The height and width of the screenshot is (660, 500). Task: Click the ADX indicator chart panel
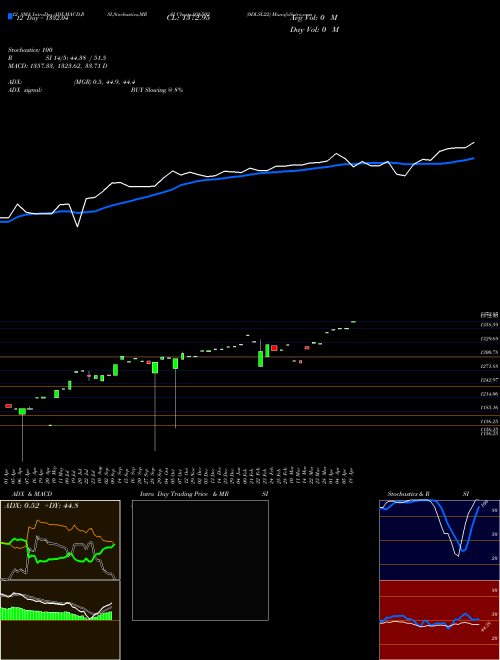(60, 540)
